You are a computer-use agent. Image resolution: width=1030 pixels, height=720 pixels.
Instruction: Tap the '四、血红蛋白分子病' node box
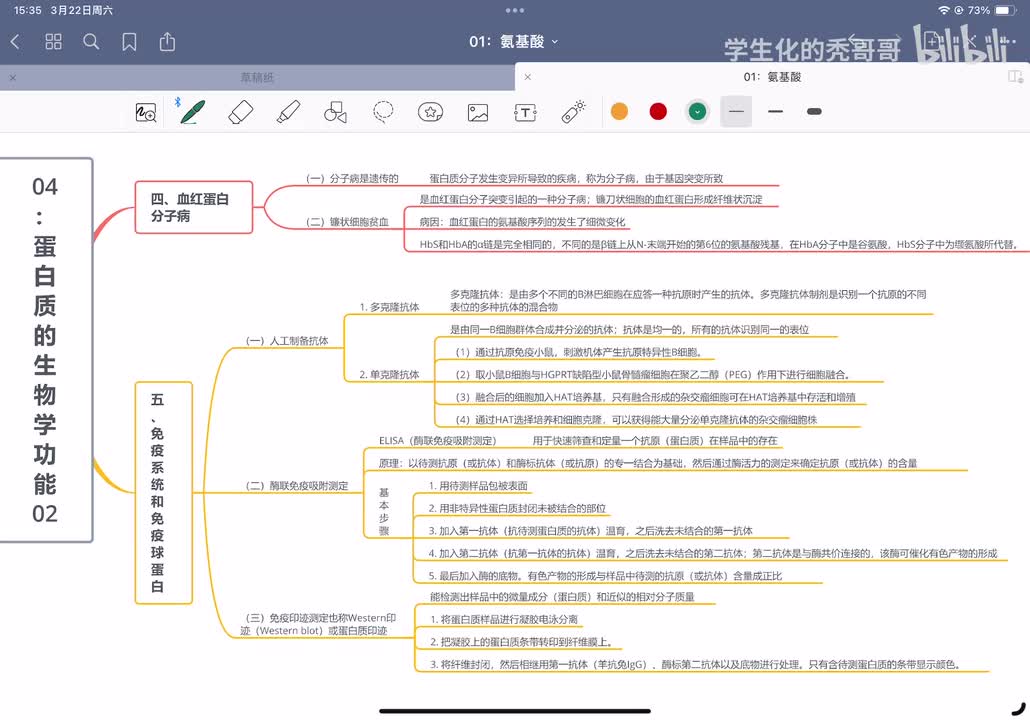[194, 207]
